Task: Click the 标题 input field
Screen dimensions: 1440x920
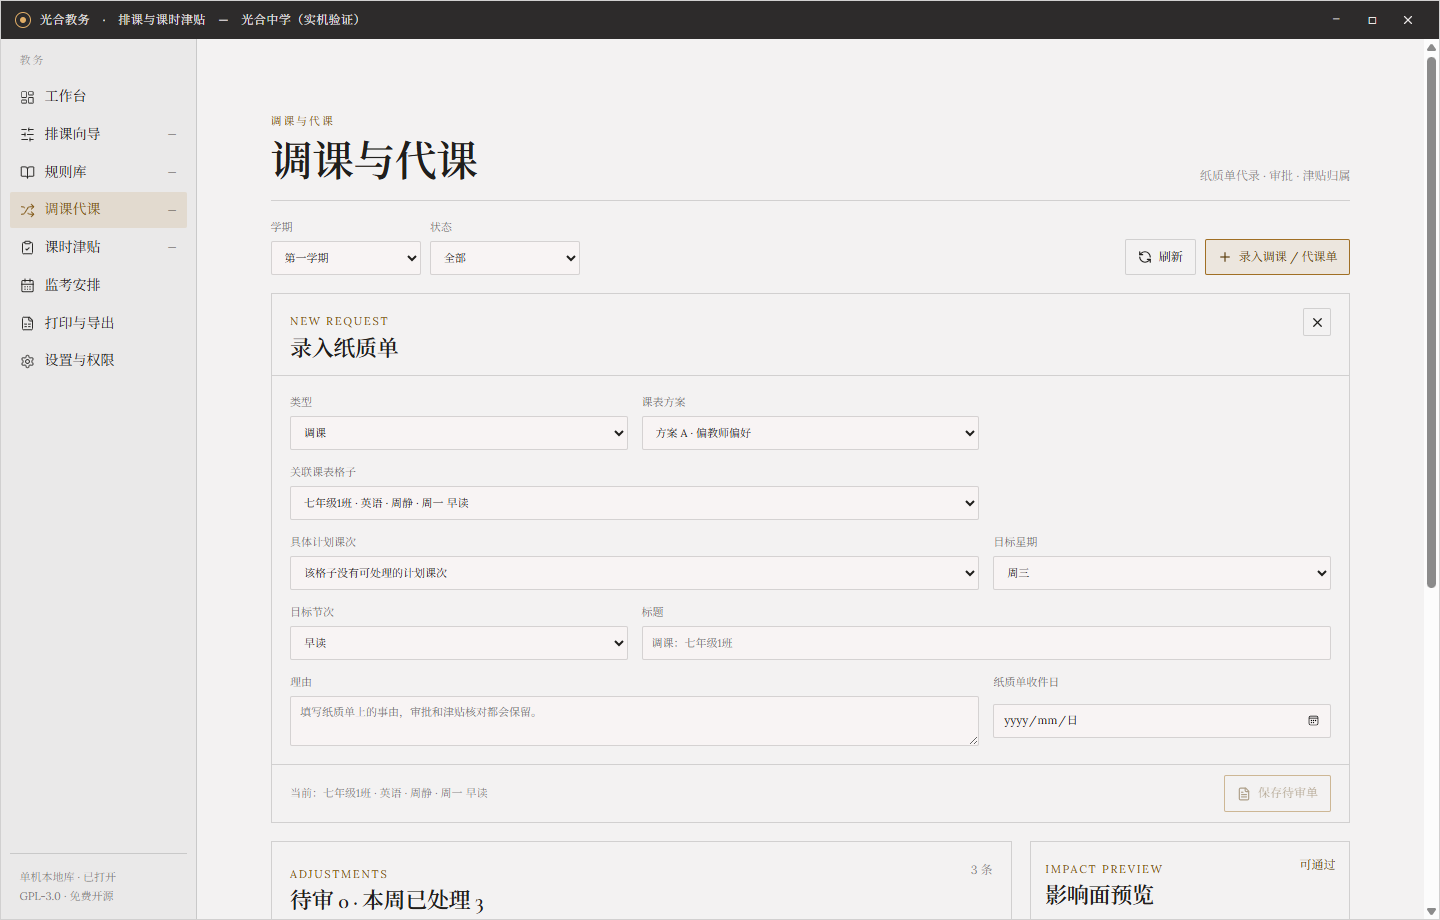Action: pyautogui.click(x=986, y=643)
